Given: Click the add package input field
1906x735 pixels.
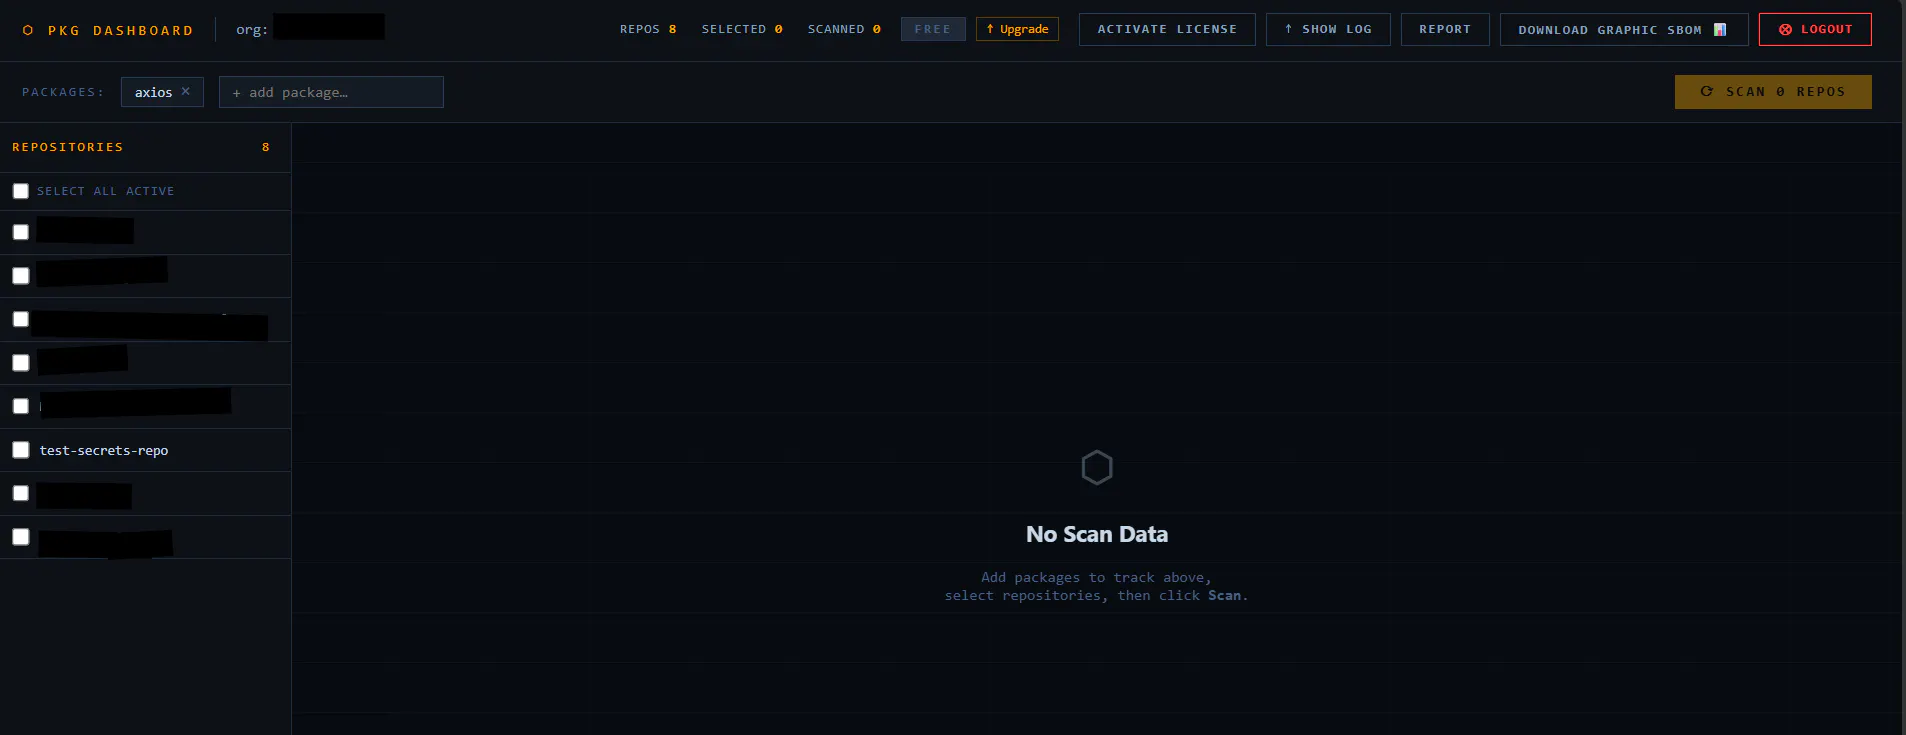Looking at the screenshot, I should click(x=331, y=92).
